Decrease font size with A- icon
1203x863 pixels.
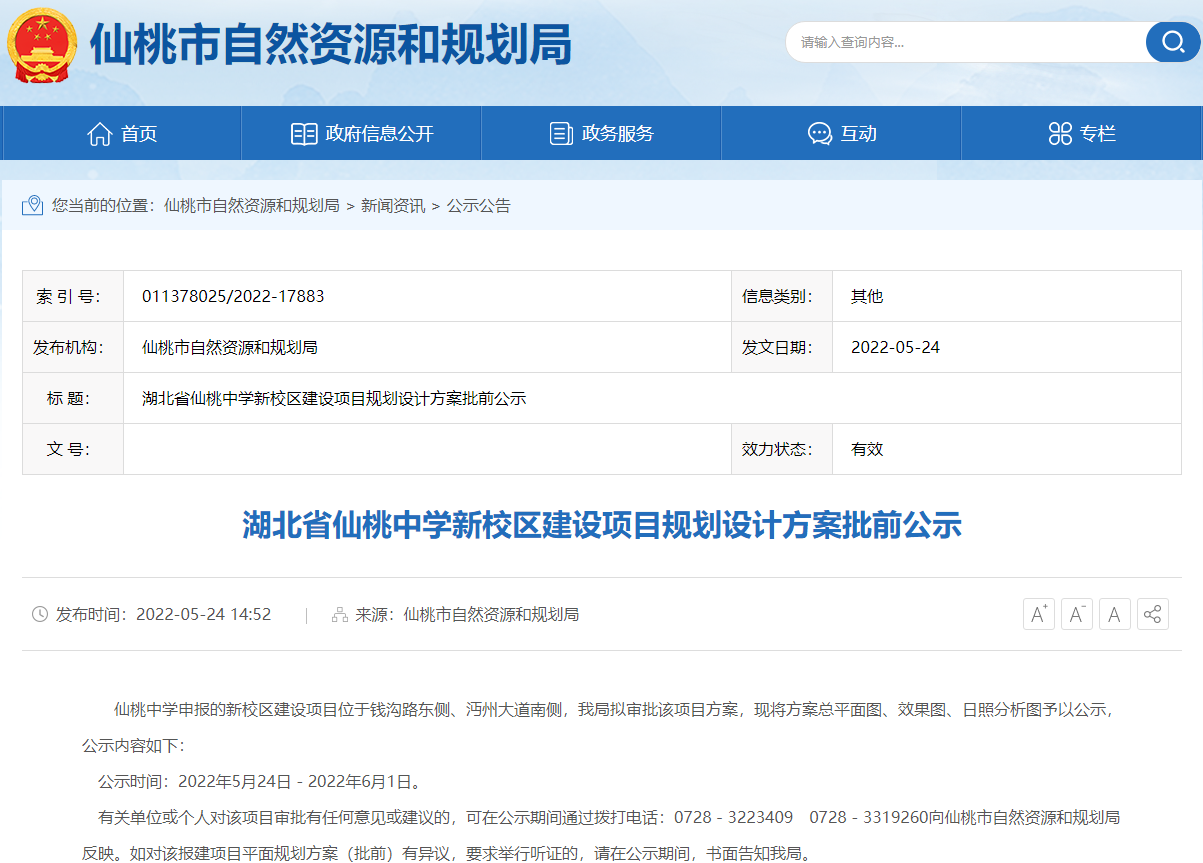tap(1076, 614)
